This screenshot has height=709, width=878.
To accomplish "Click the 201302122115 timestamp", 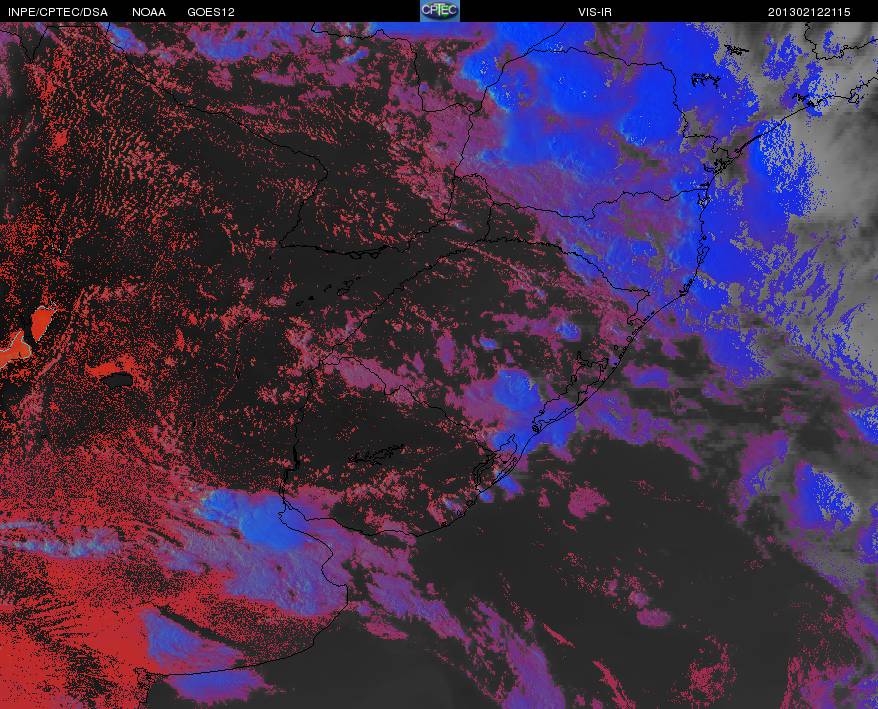I will click(809, 12).
